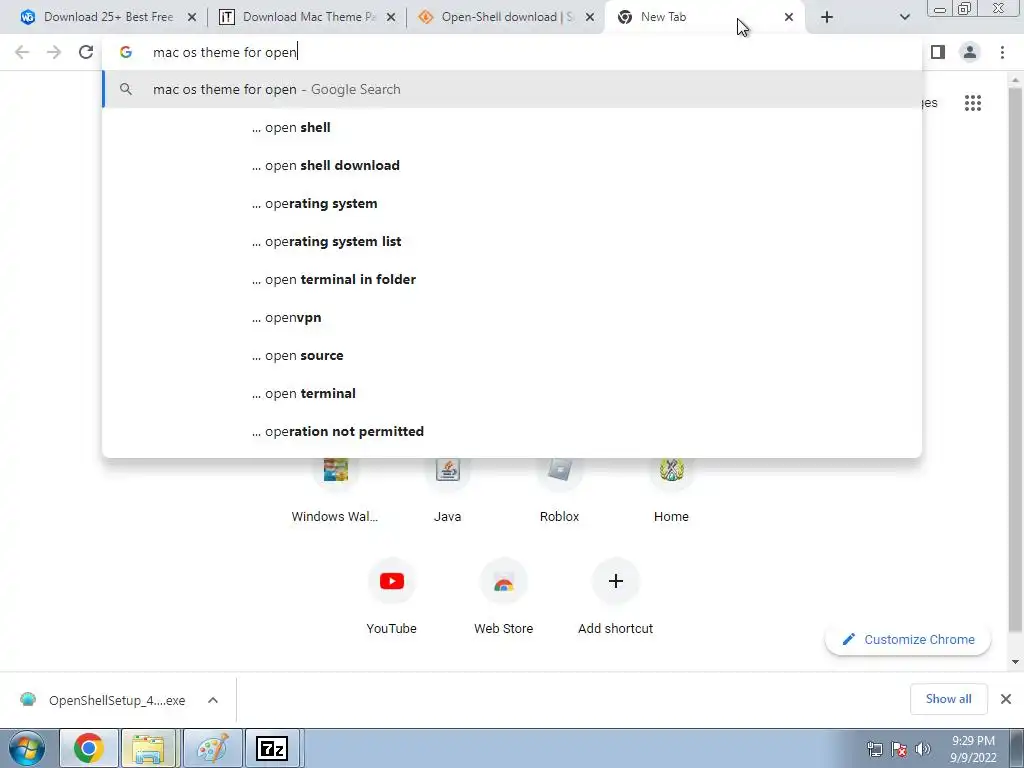Image resolution: width=1024 pixels, height=768 pixels.
Task: Choose the 'operating system list' suggestion
Action: tap(512, 241)
